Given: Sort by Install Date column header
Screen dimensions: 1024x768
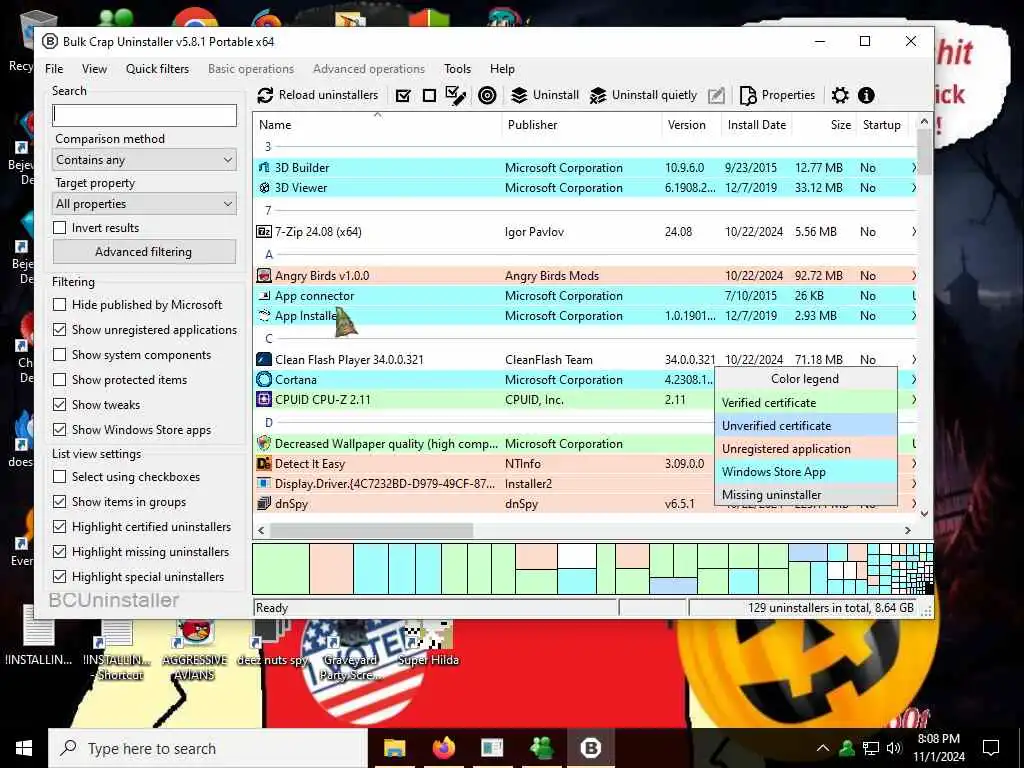Looking at the screenshot, I should point(757,125).
